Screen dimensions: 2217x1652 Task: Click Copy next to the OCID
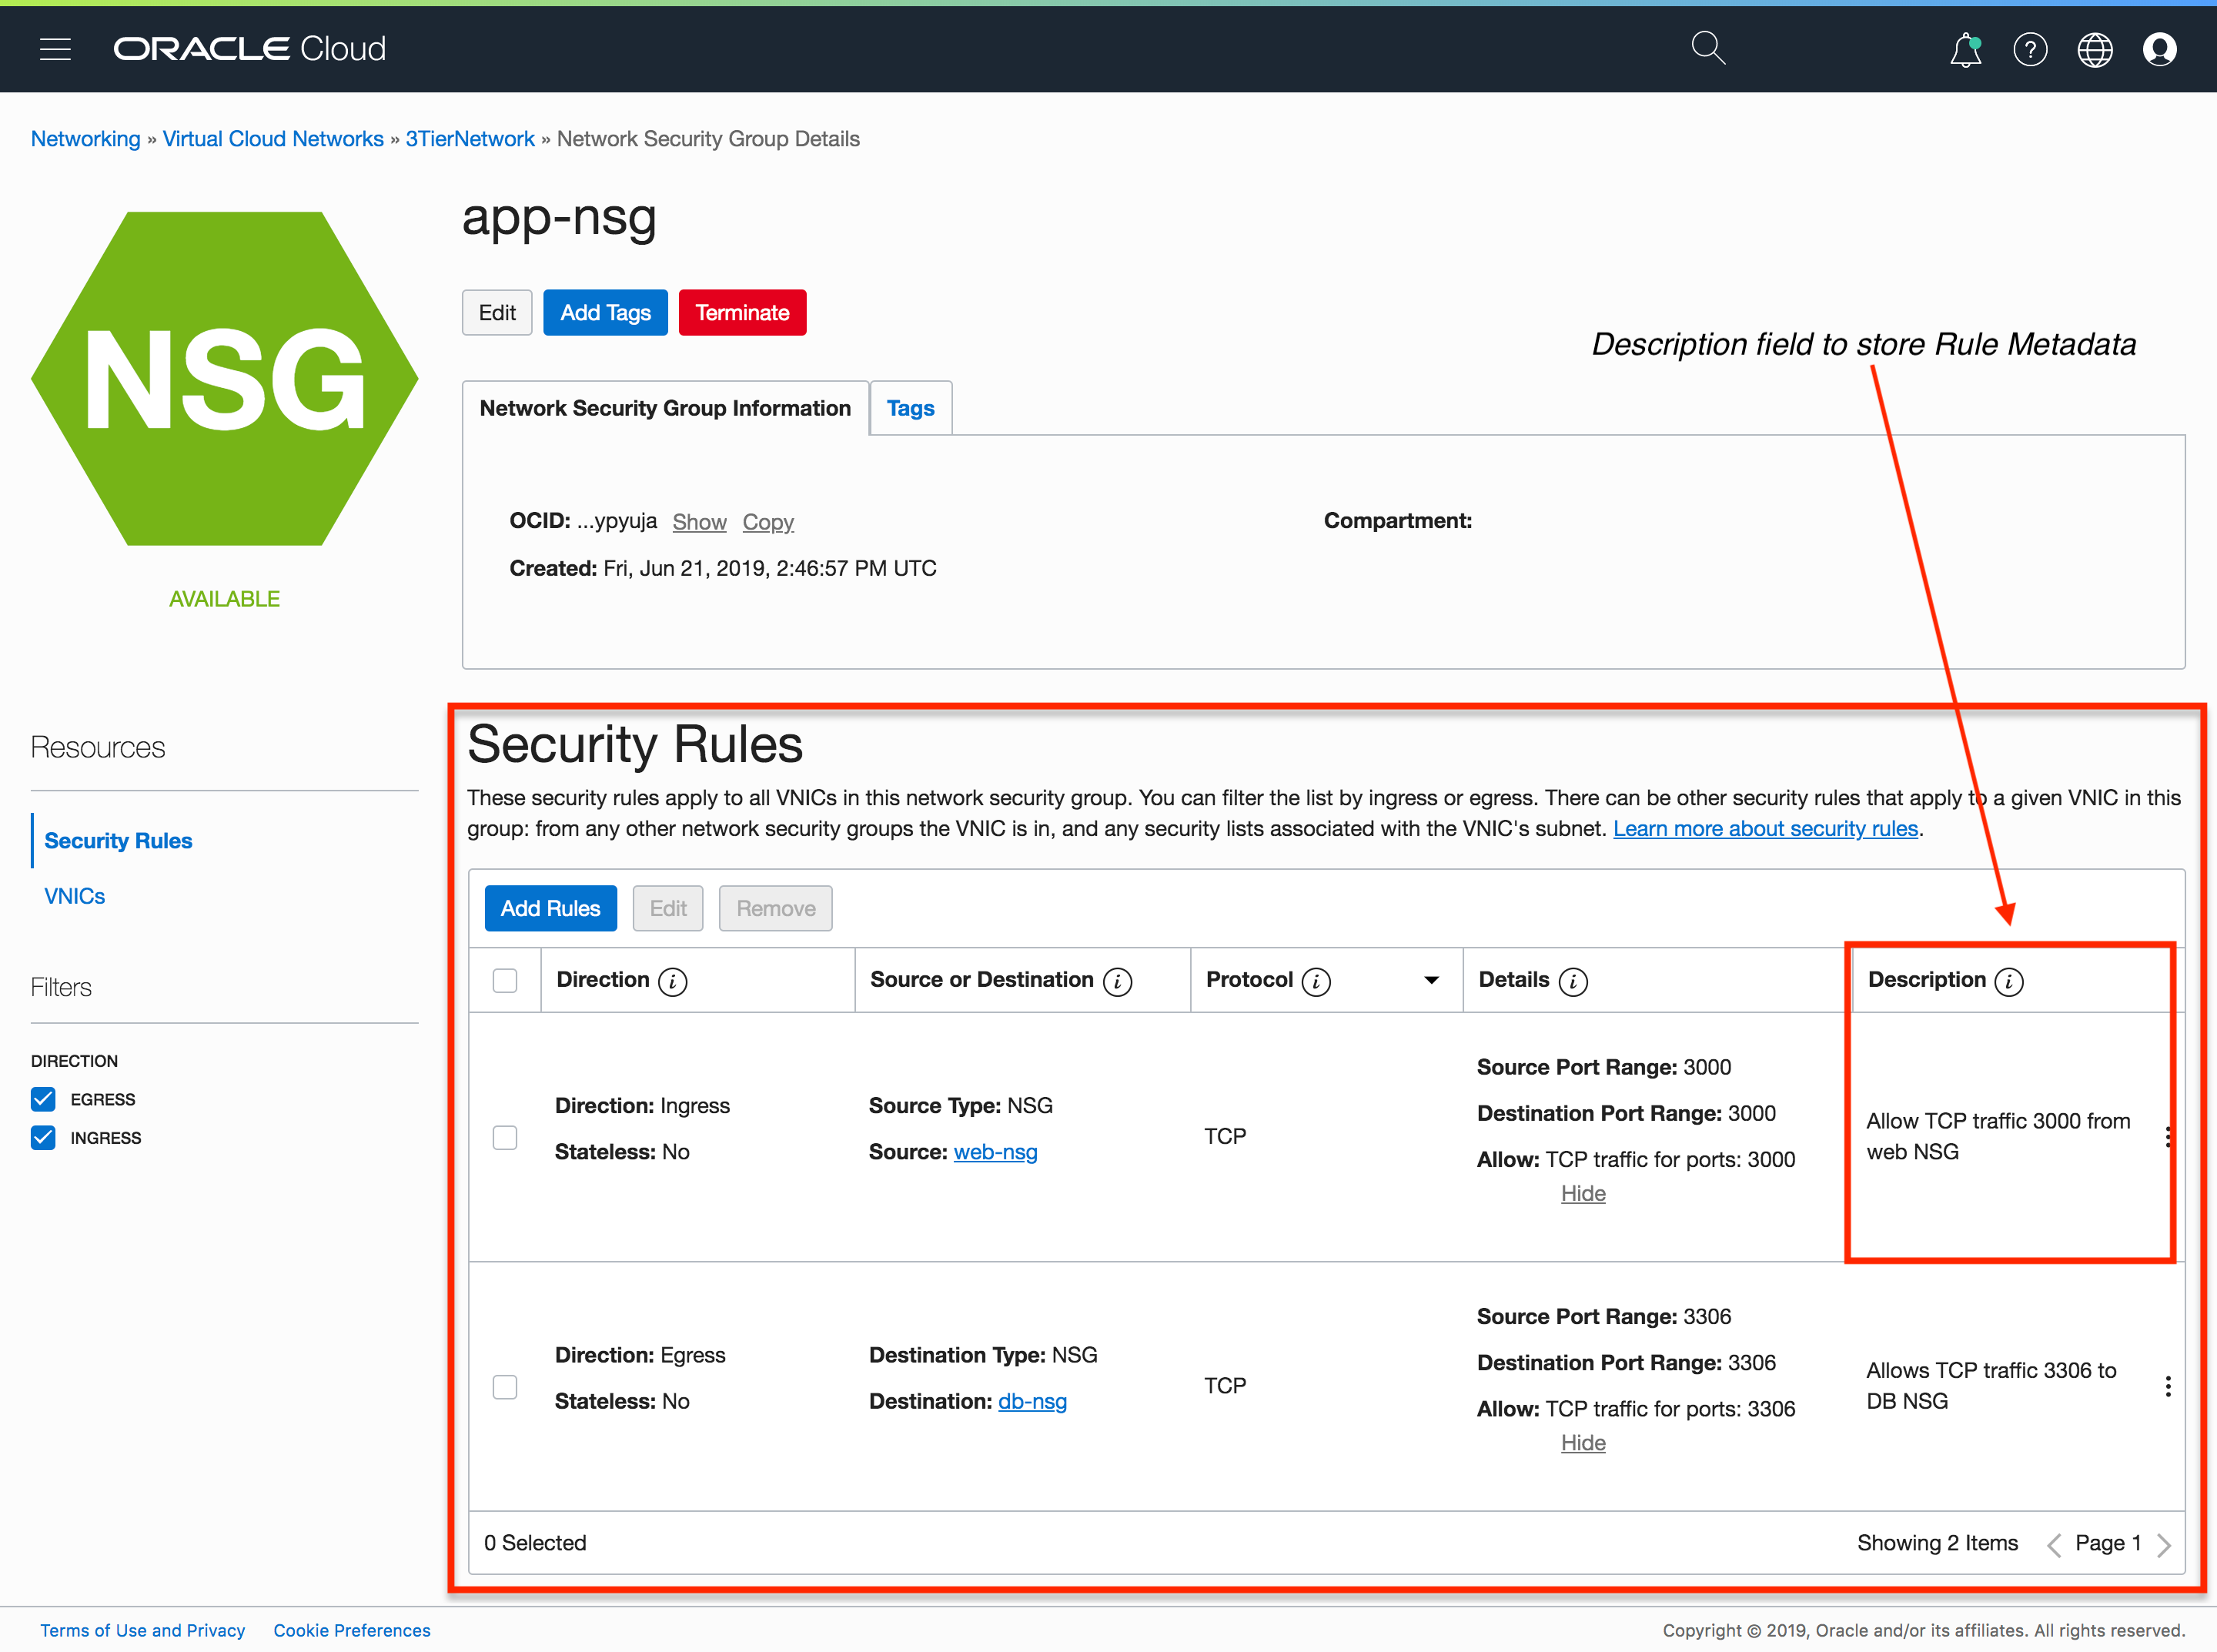767,522
